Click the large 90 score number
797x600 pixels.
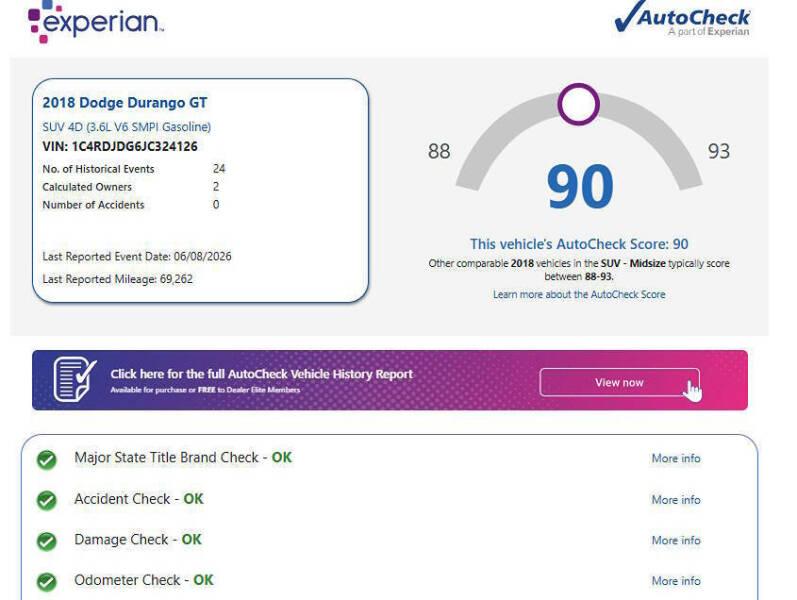click(580, 187)
